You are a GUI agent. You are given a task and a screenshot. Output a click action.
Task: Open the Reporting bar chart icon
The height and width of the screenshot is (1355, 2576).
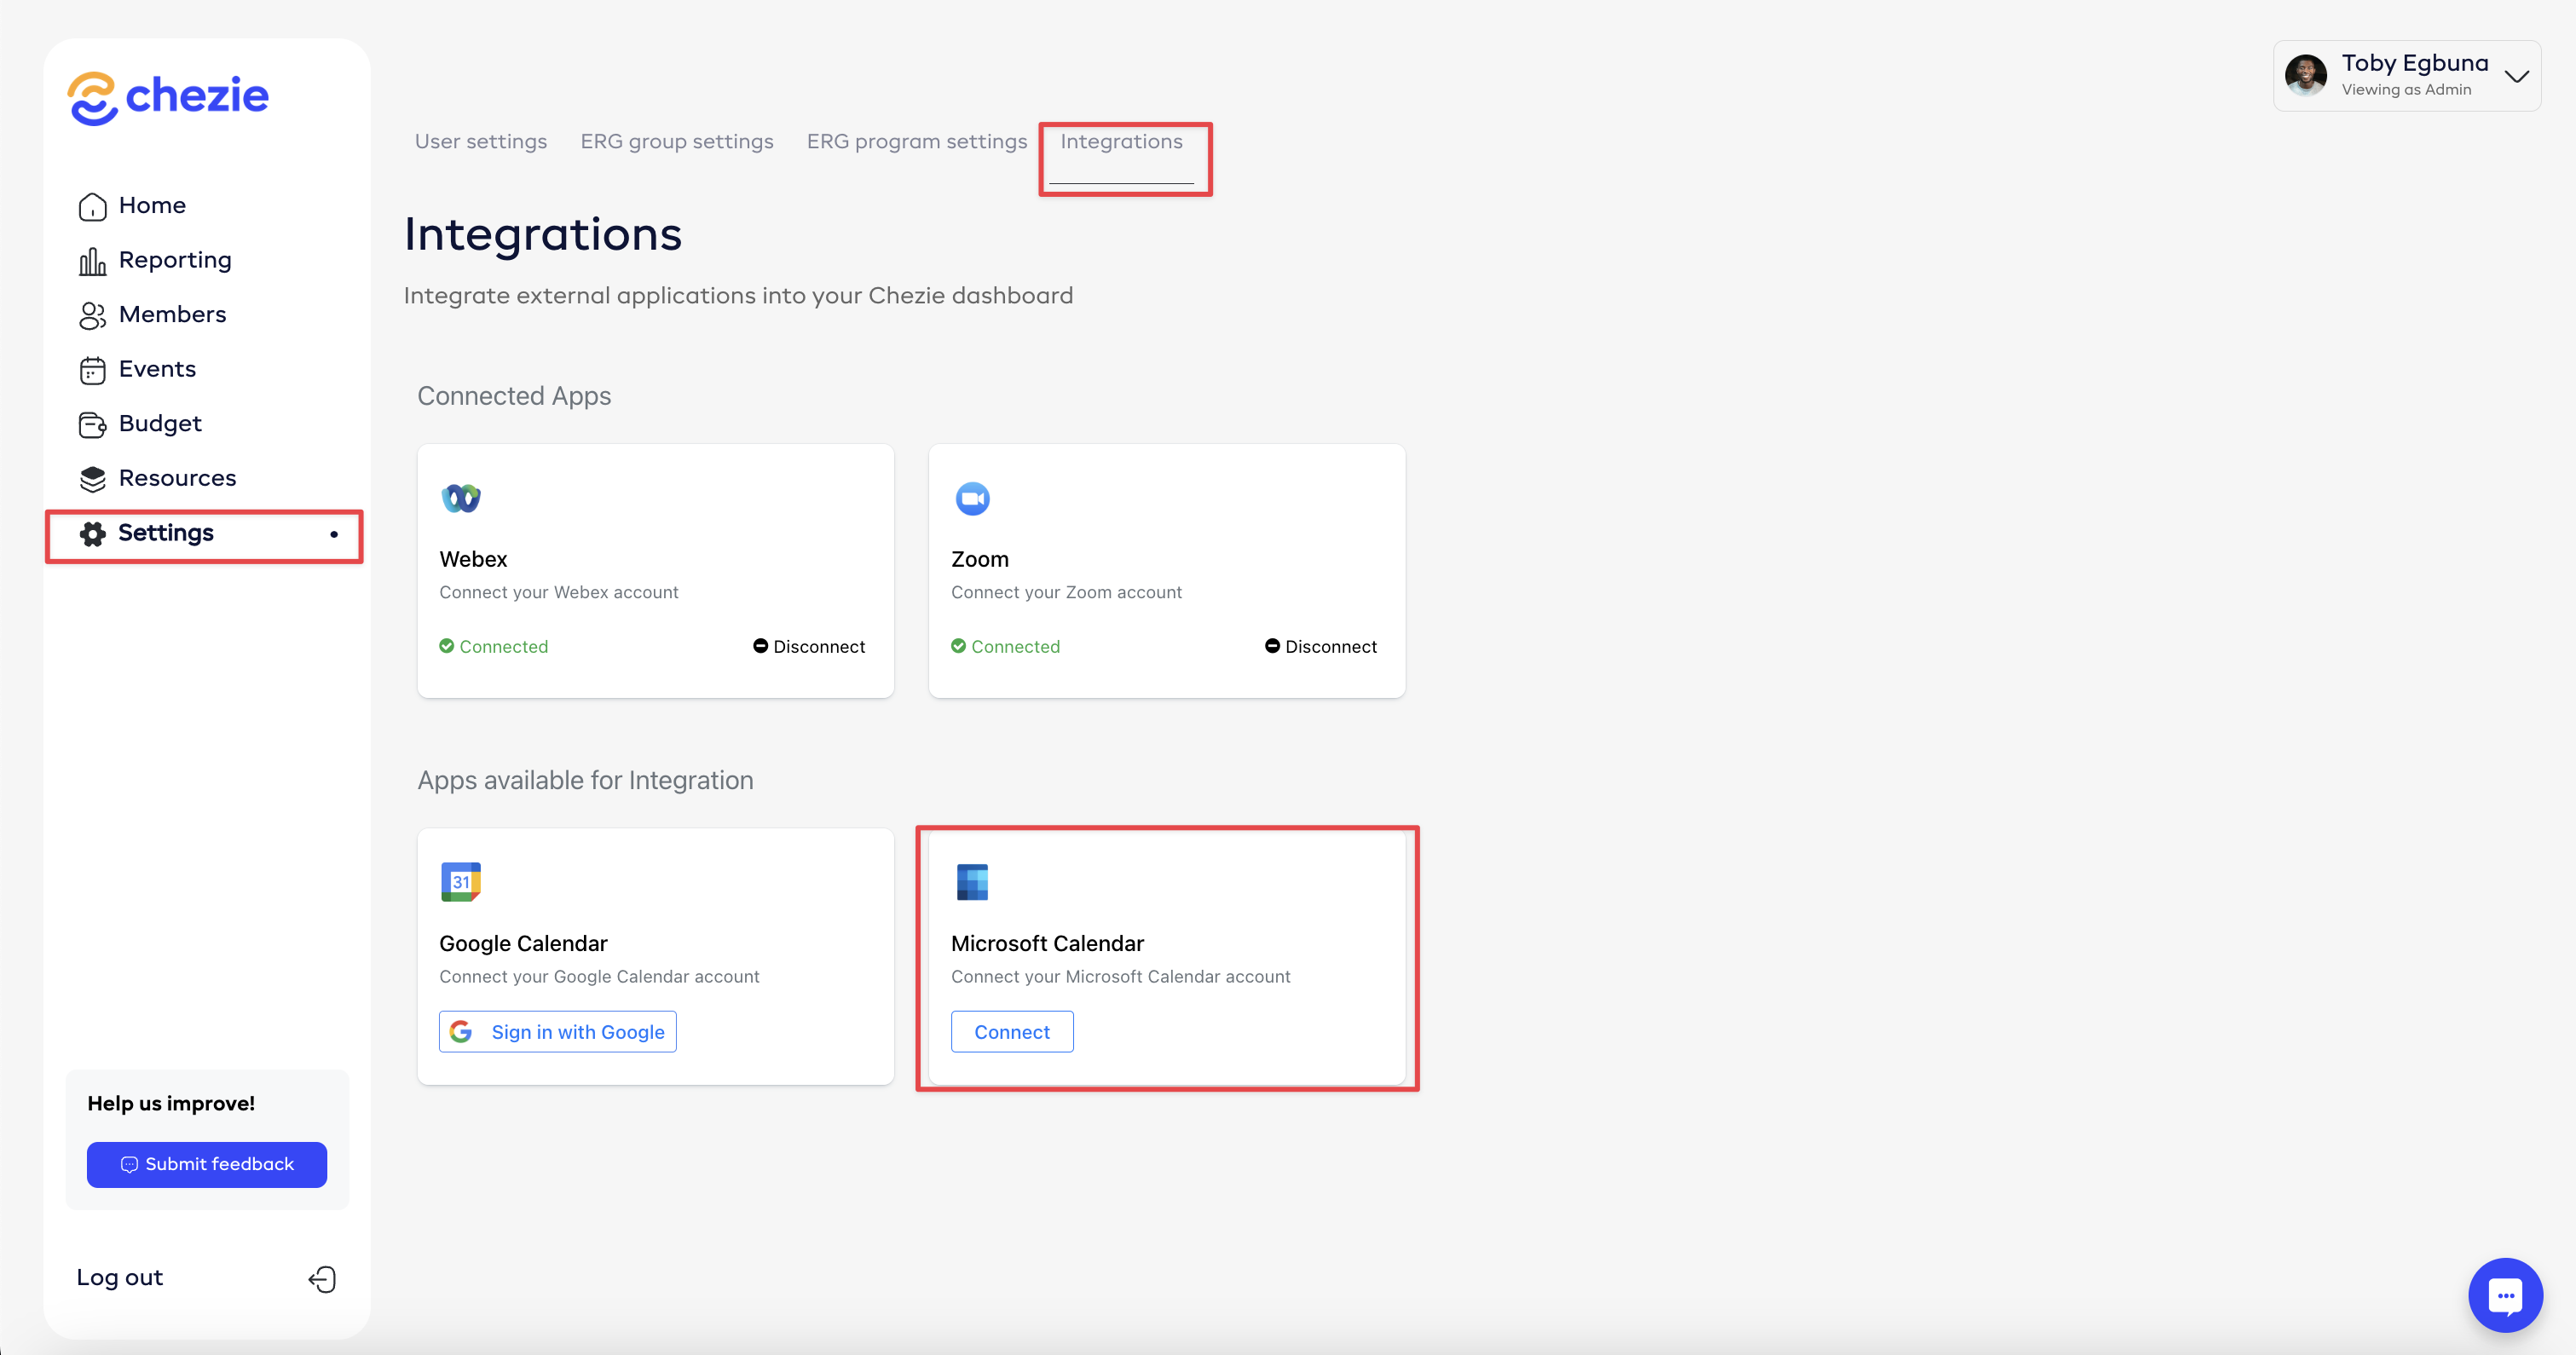(92, 261)
